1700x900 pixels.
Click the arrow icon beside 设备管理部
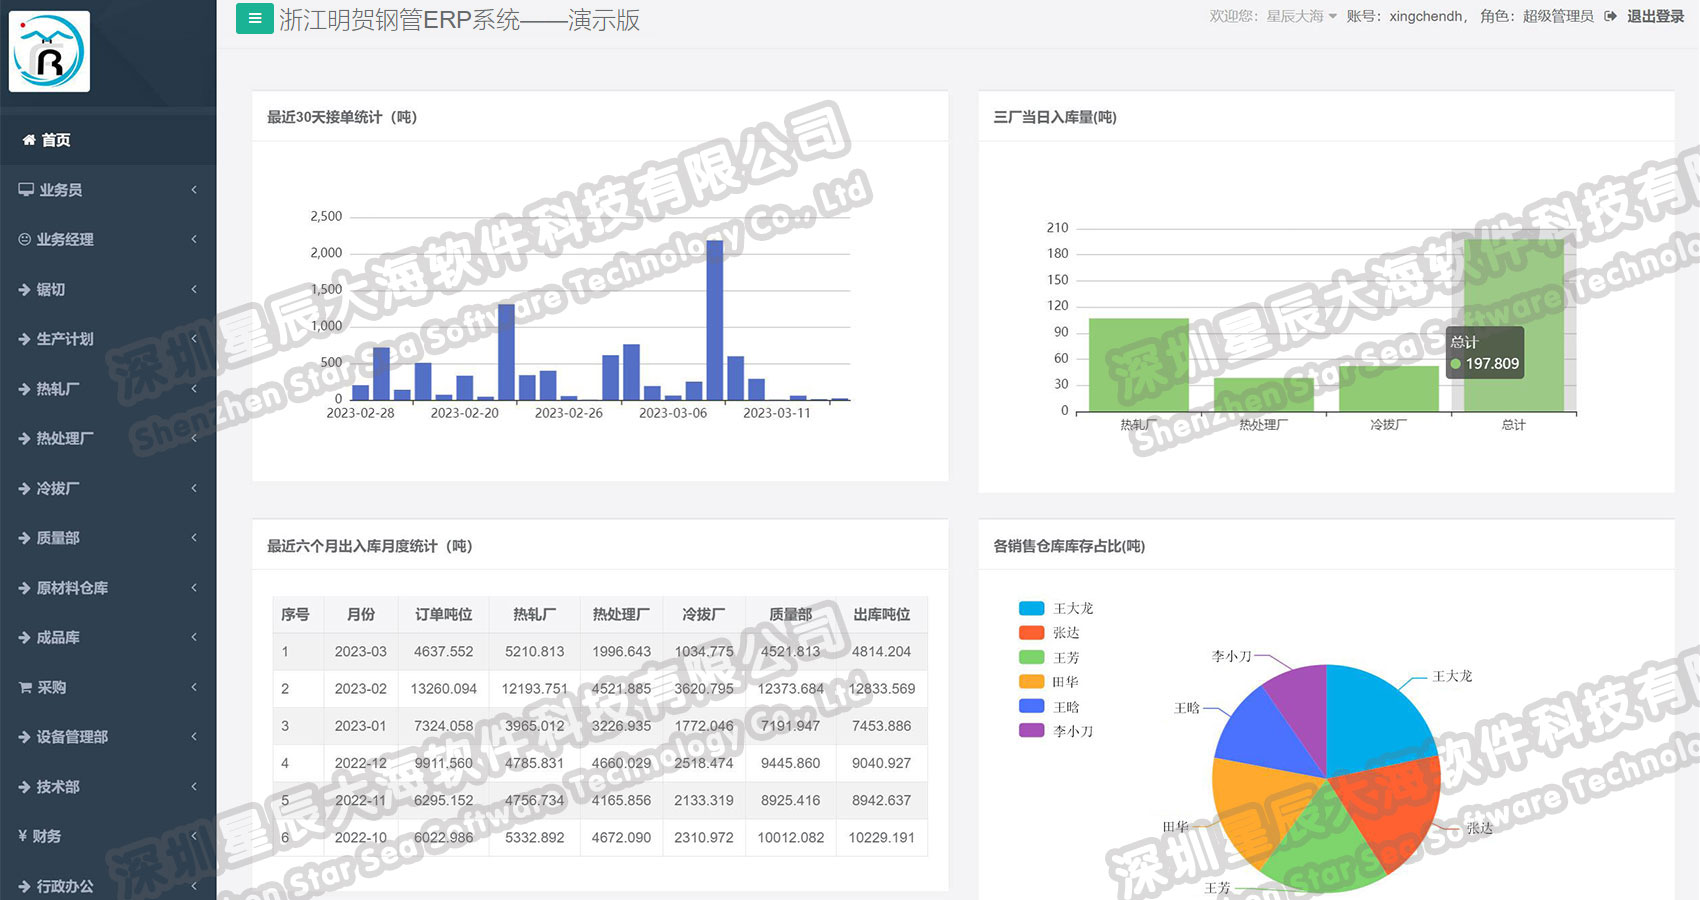25,737
